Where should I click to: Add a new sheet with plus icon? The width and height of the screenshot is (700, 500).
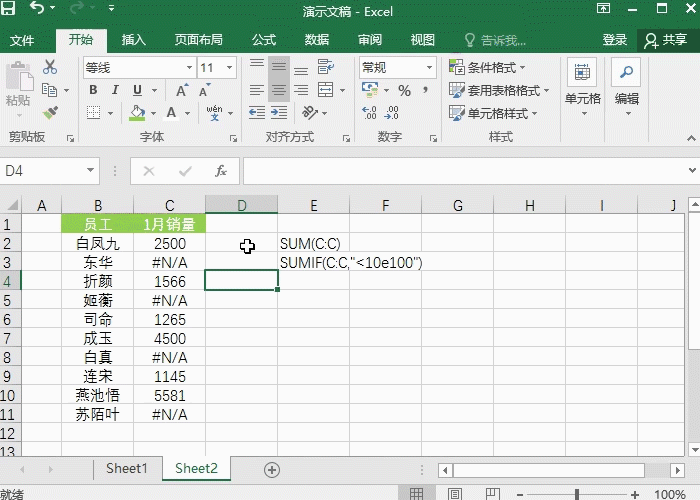[x=271, y=469]
